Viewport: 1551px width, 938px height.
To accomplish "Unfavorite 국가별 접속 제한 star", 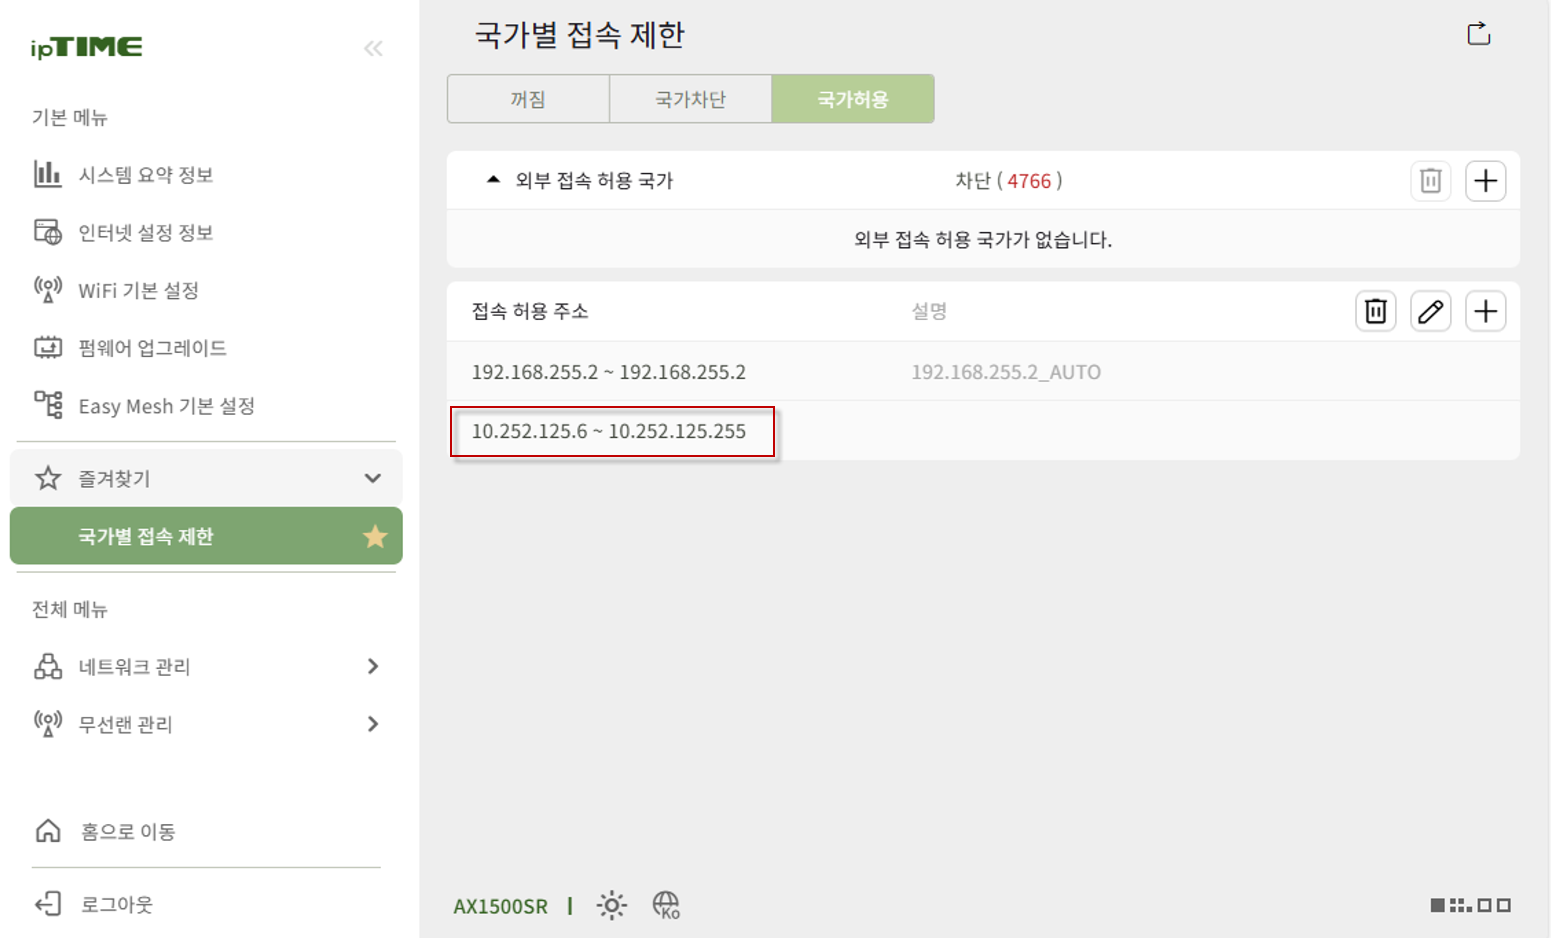I will pyautogui.click(x=375, y=537).
